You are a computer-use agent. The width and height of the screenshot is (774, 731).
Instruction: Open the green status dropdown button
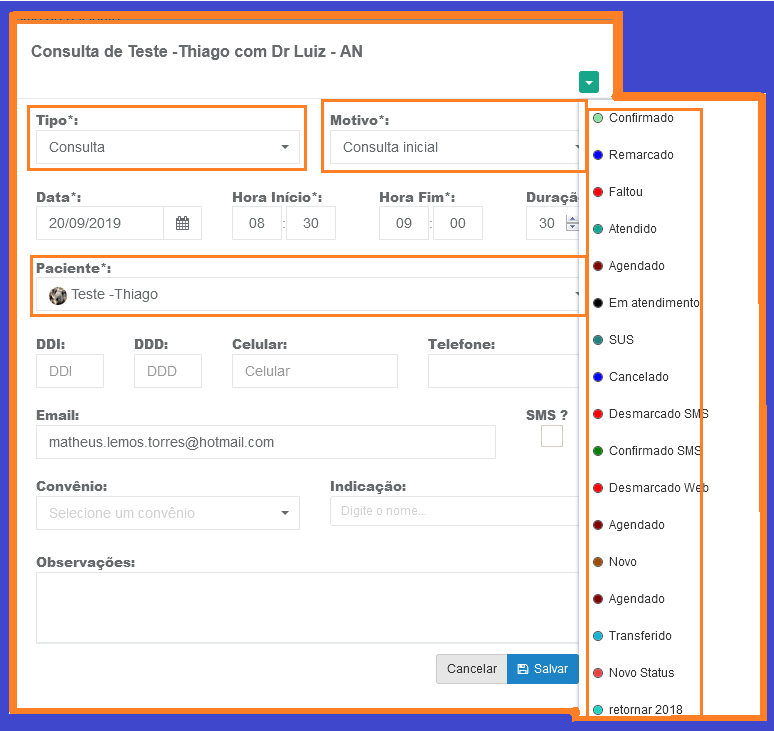point(588,83)
